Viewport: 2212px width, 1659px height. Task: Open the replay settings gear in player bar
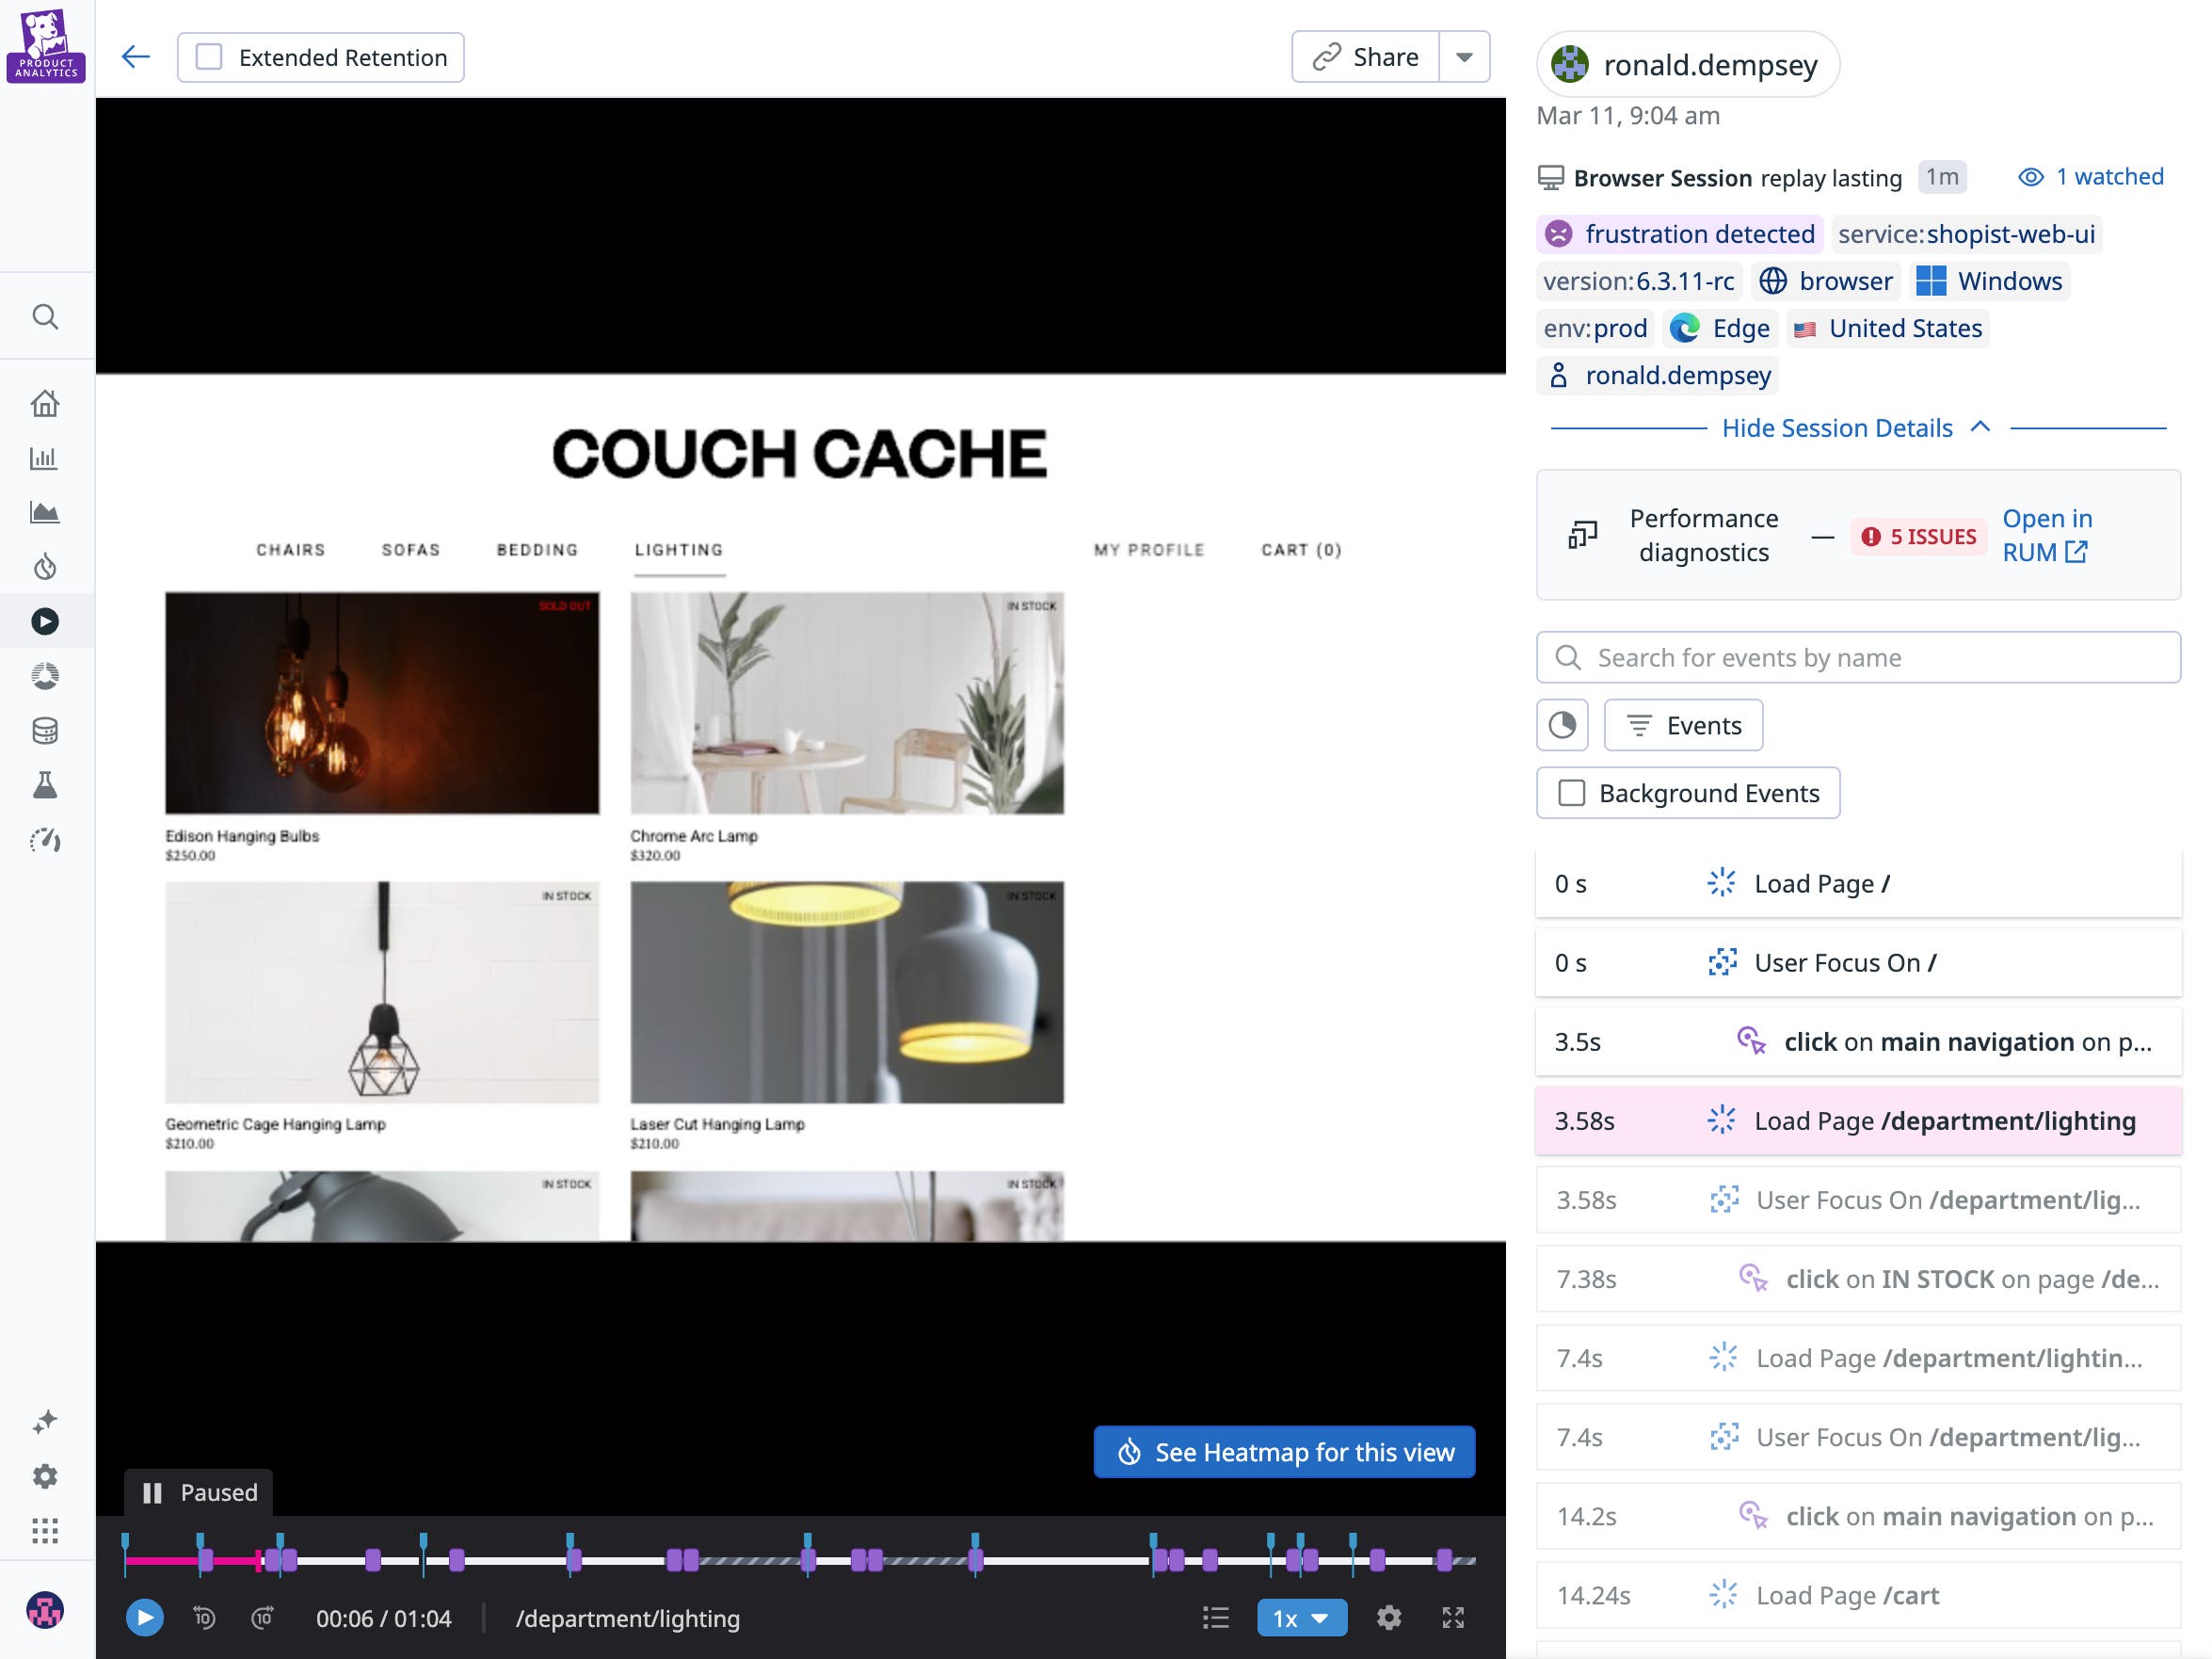[x=1390, y=1617]
